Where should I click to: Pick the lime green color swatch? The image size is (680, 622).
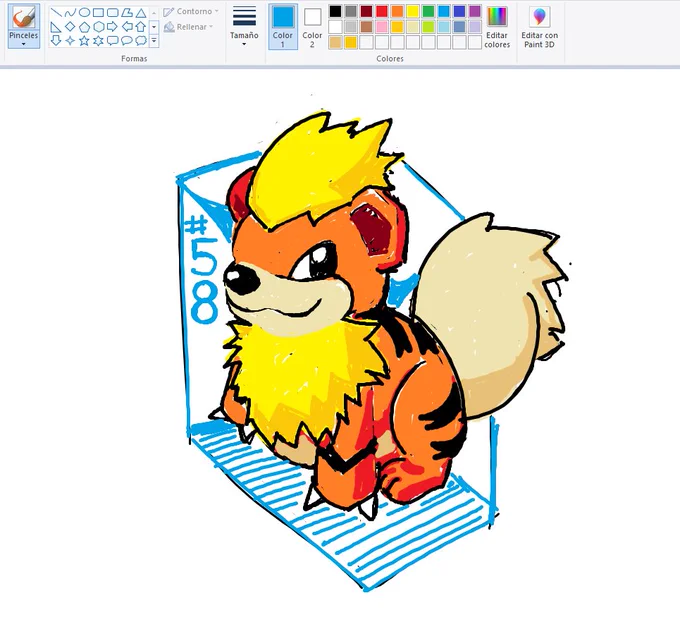point(428,27)
